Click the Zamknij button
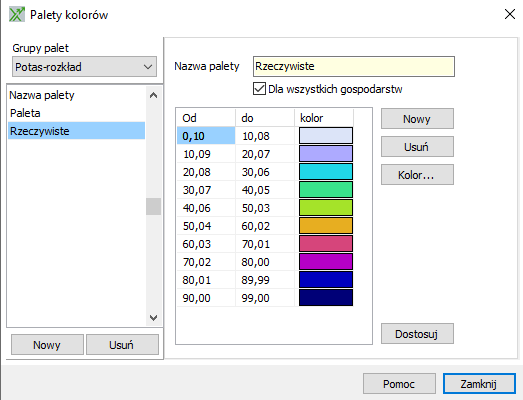 pos(479,384)
